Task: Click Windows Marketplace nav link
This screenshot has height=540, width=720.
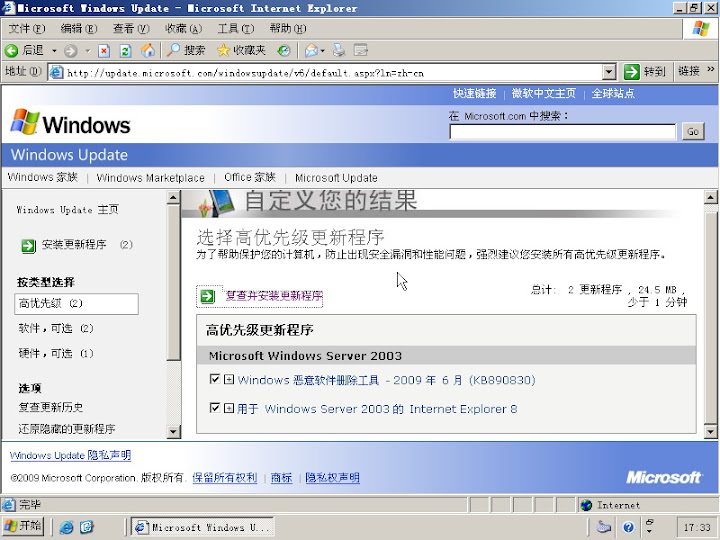Action: click(x=151, y=178)
